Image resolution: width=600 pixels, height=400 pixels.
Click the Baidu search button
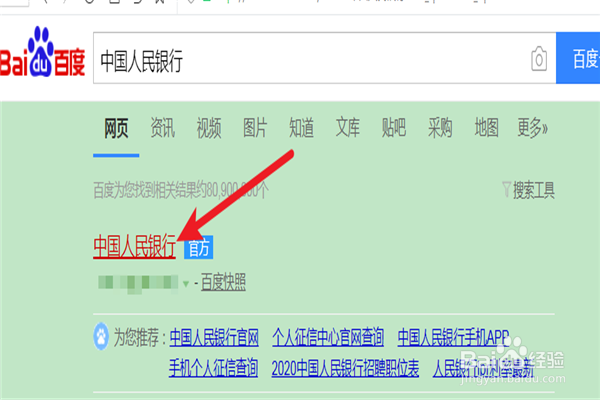click(x=578, y=58)
